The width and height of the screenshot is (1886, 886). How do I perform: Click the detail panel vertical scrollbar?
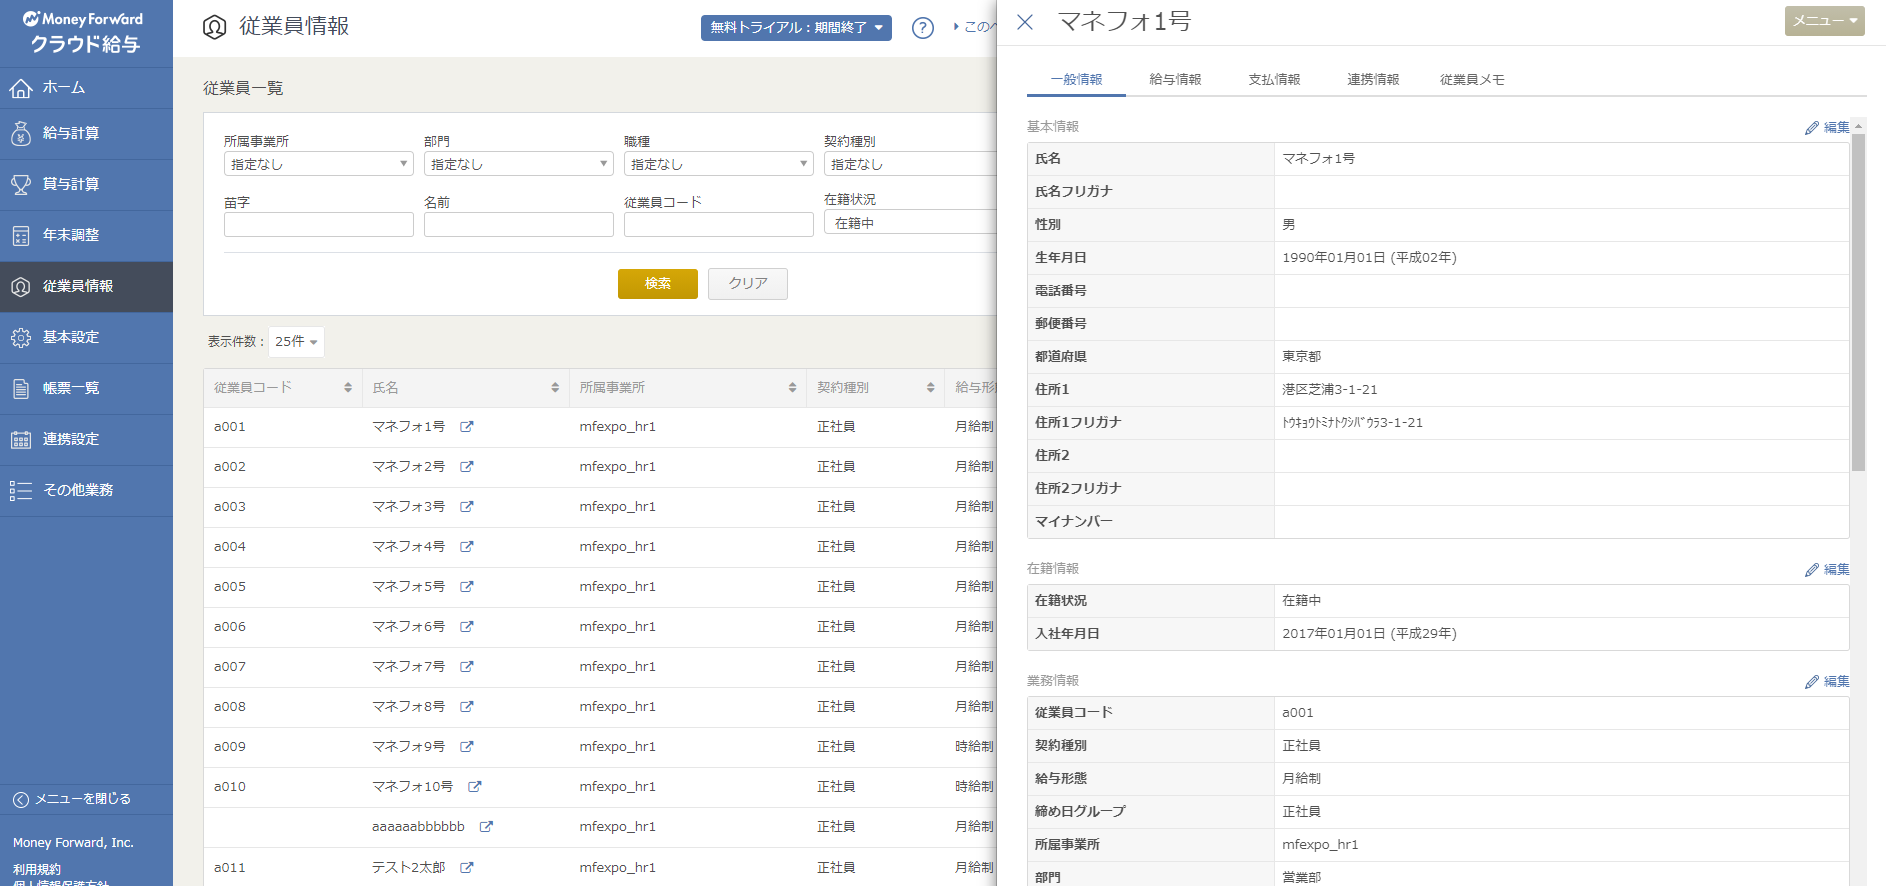point(1858,300)
